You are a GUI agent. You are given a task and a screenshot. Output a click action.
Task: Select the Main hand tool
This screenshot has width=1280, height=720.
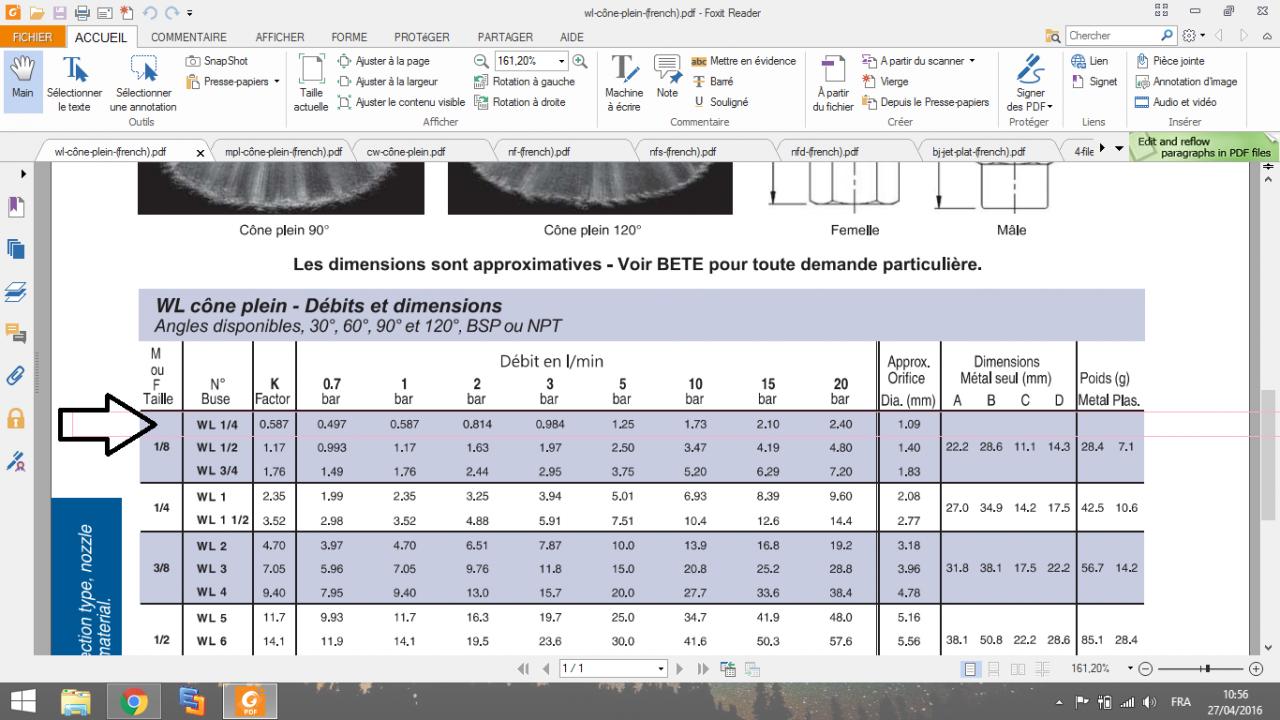point(22,78)
